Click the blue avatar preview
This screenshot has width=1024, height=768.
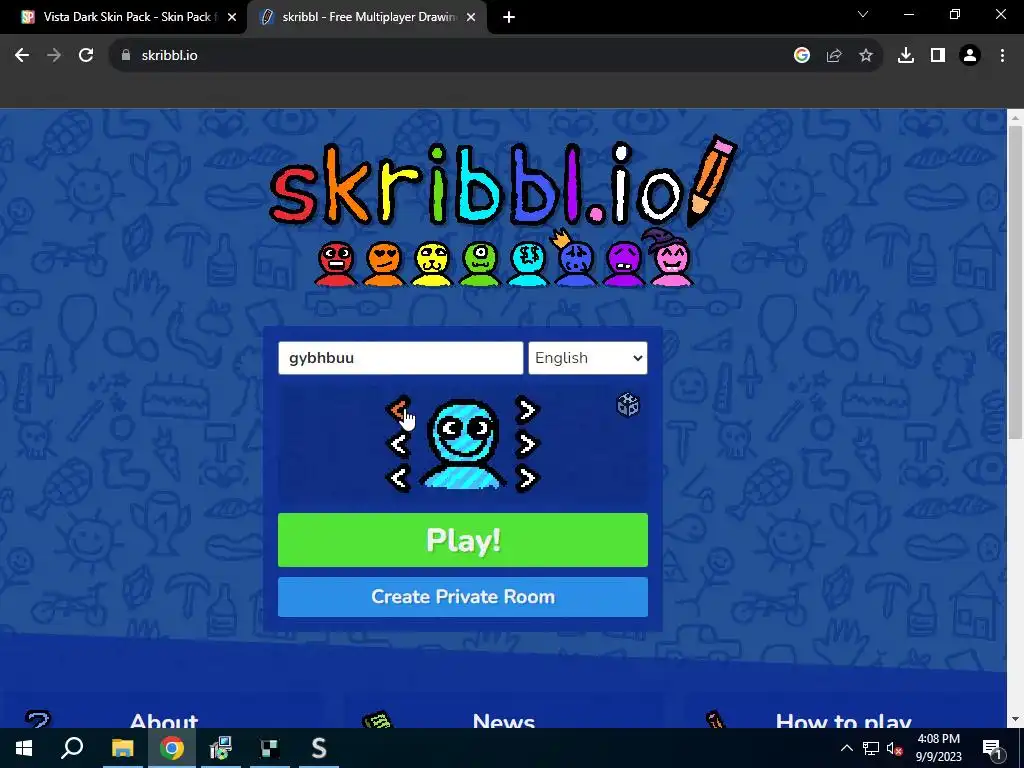pyautogui.click(x=463, y=444)
